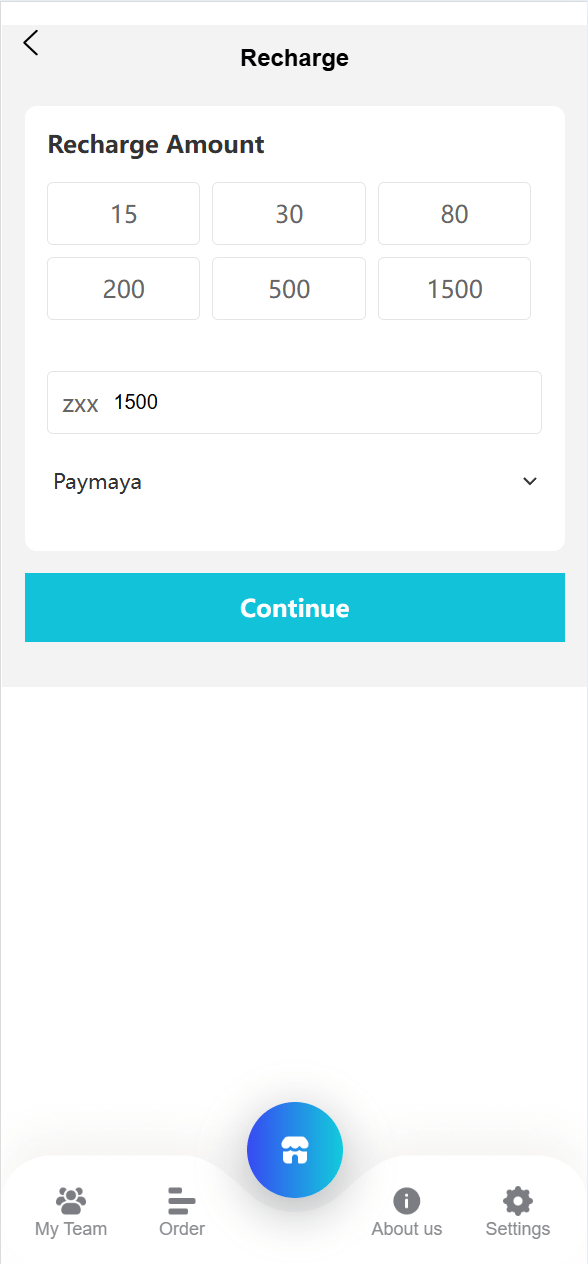The width and height of the screenshot is (588, 1264).
Task: Open the Order list icon
Action: click(x=182, y=1200)
